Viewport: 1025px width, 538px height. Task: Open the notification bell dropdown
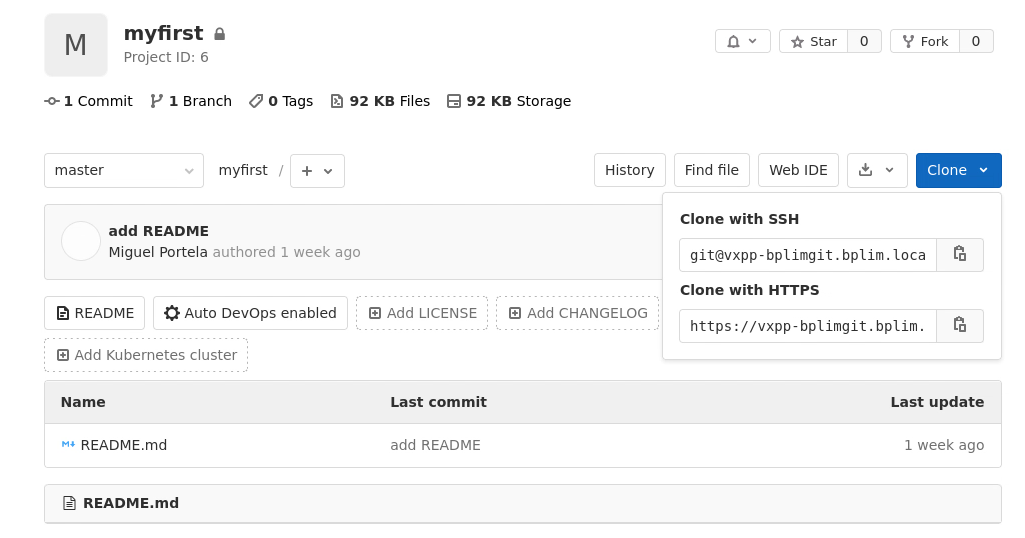tap(742, 41)
